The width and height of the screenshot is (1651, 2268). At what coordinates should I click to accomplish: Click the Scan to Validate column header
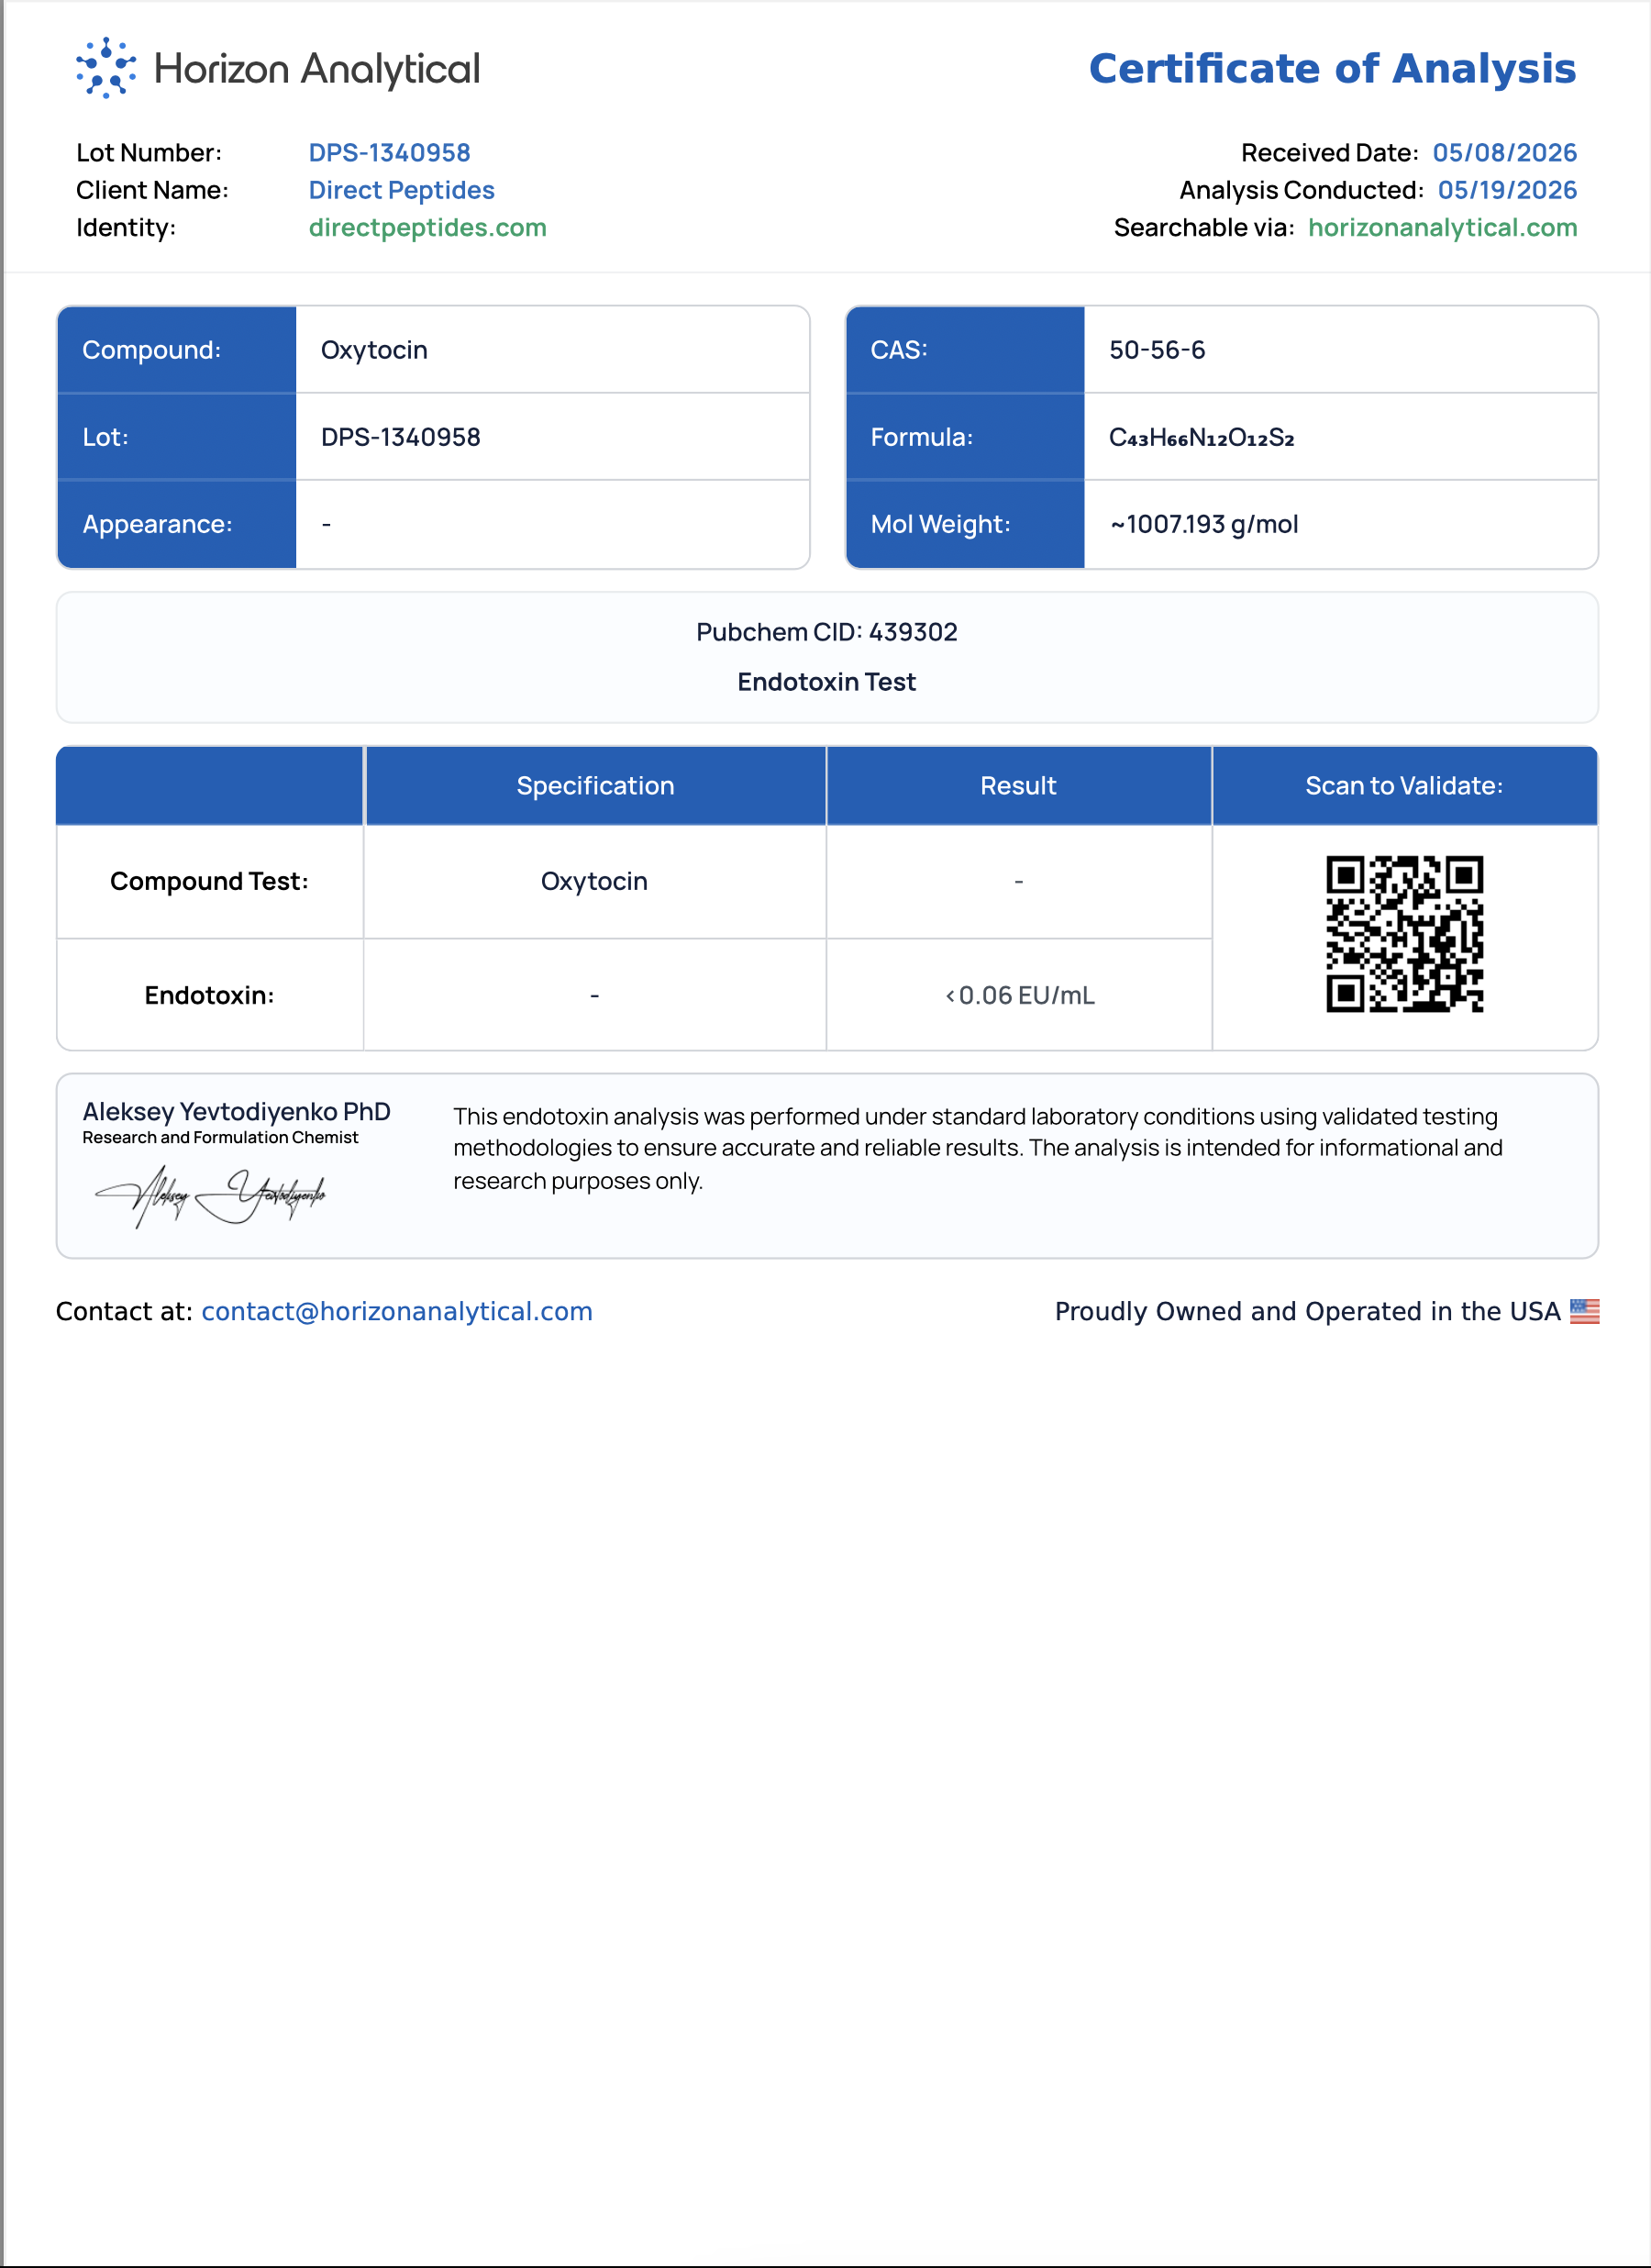point(1404,786)
